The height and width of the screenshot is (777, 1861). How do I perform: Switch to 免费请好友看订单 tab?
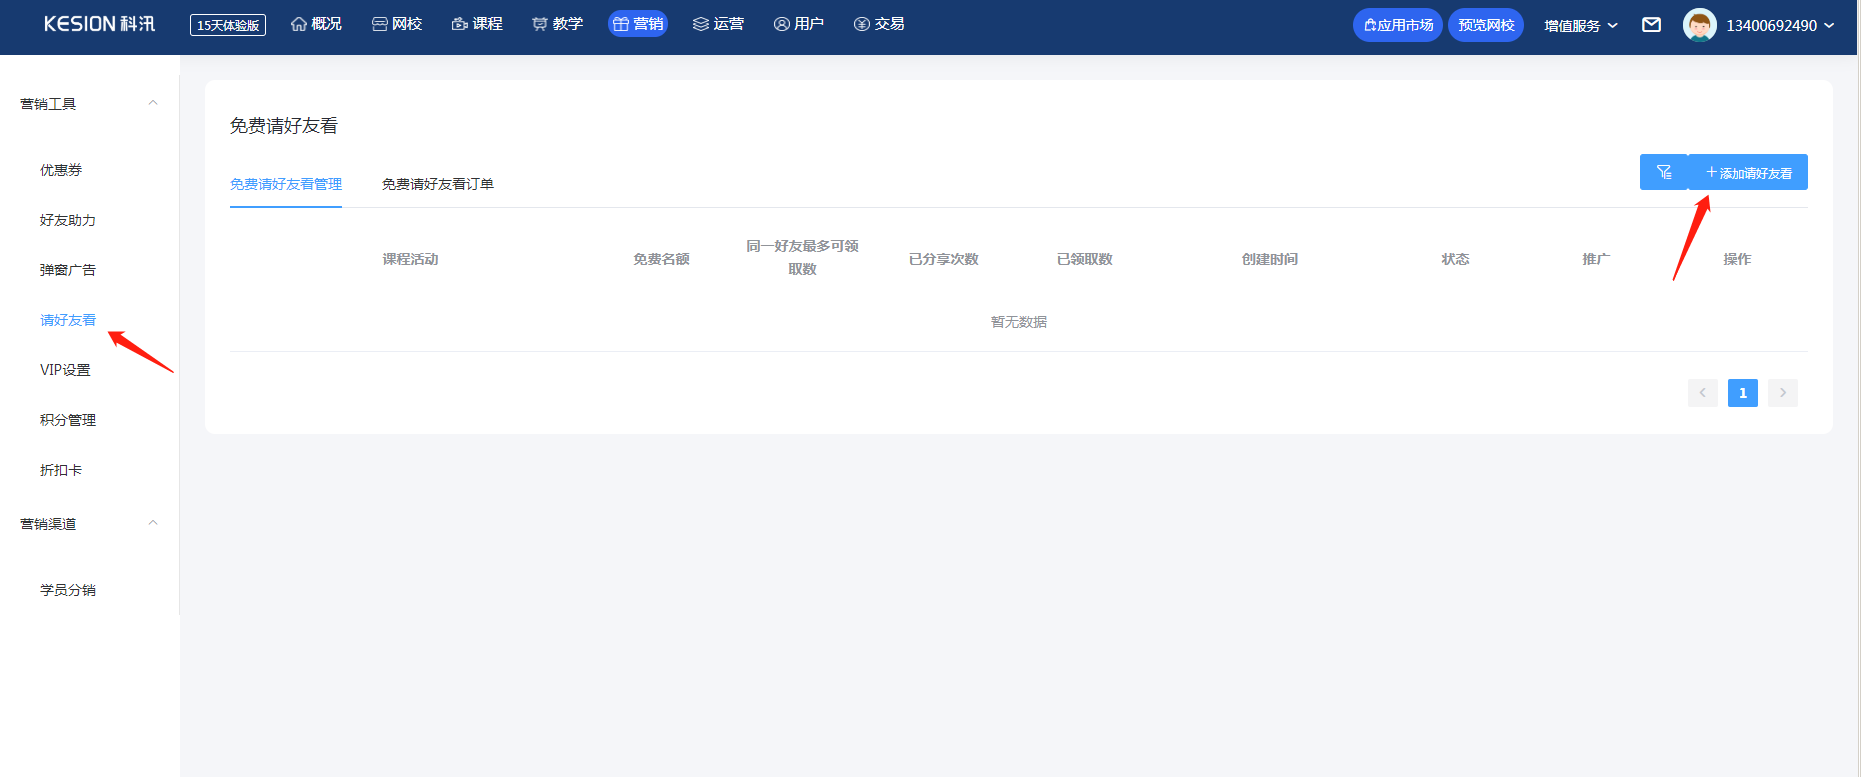(x=437, y=184)
